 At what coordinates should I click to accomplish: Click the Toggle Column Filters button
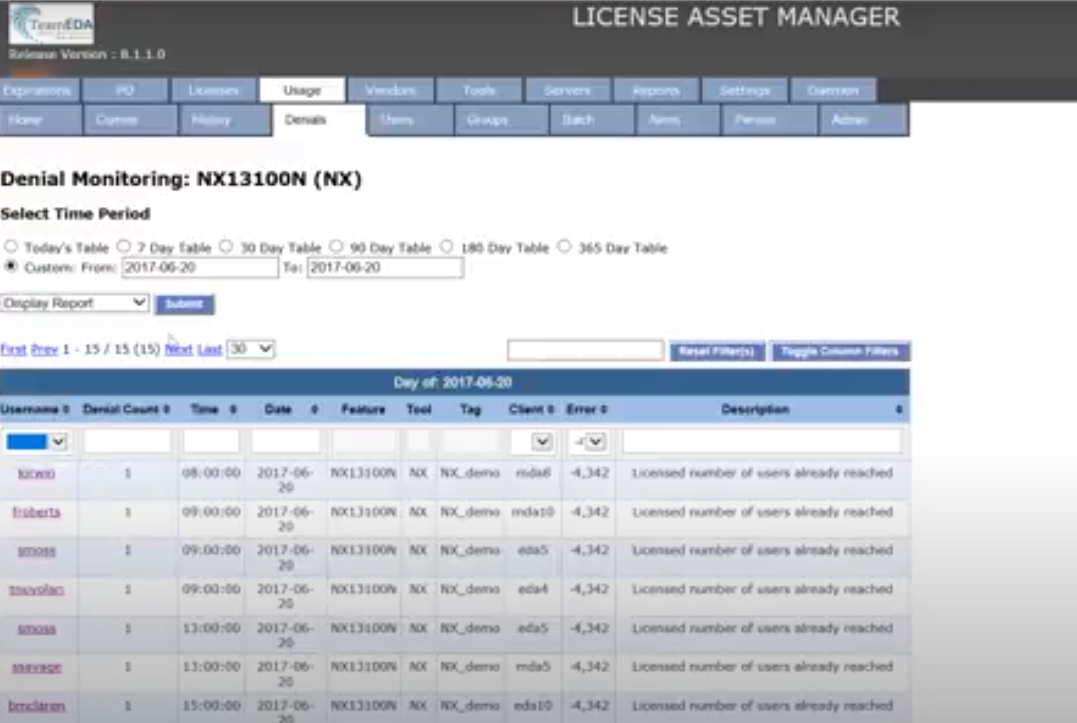(839, 351)
